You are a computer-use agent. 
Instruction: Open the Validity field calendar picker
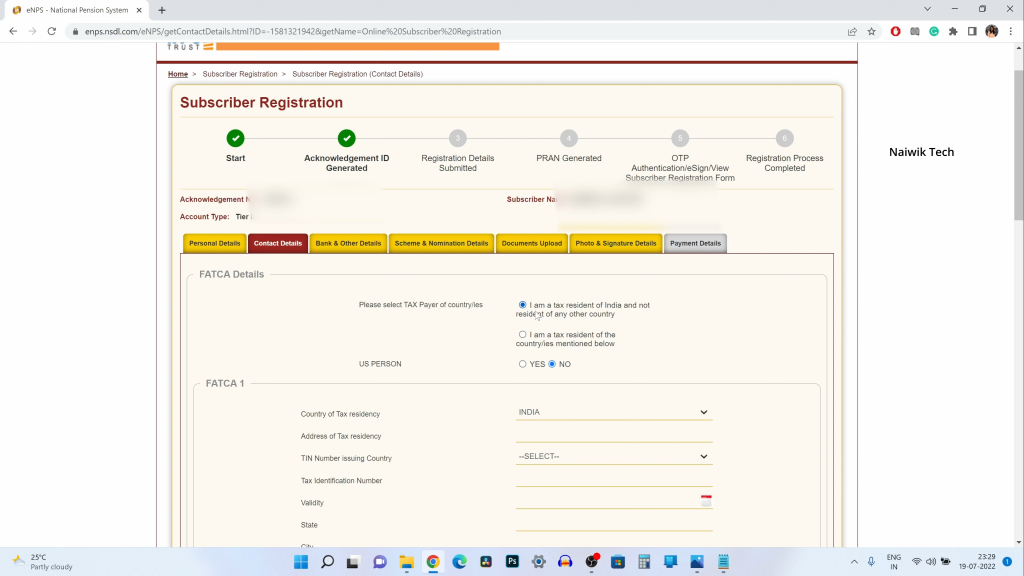[x=707, y=499]
